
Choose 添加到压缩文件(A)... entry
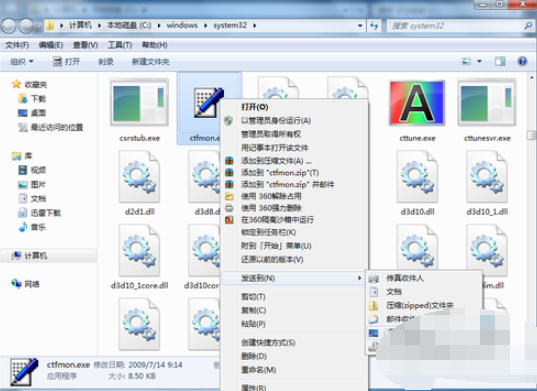coord(295,161)
